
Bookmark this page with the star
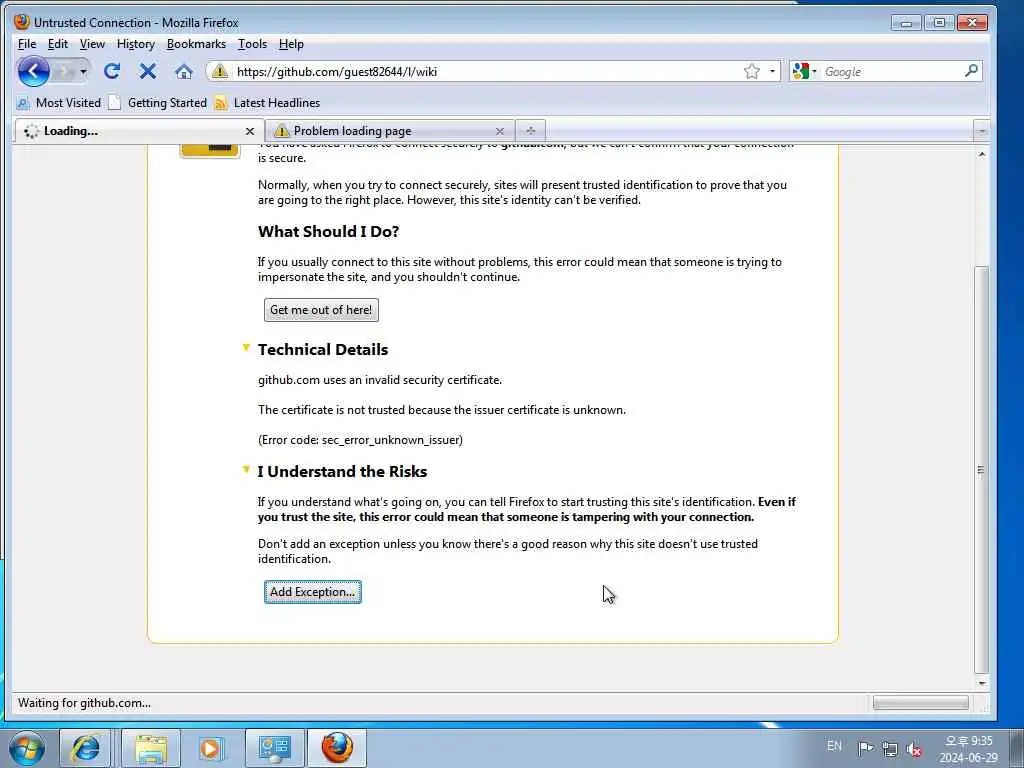click(752, 71)
